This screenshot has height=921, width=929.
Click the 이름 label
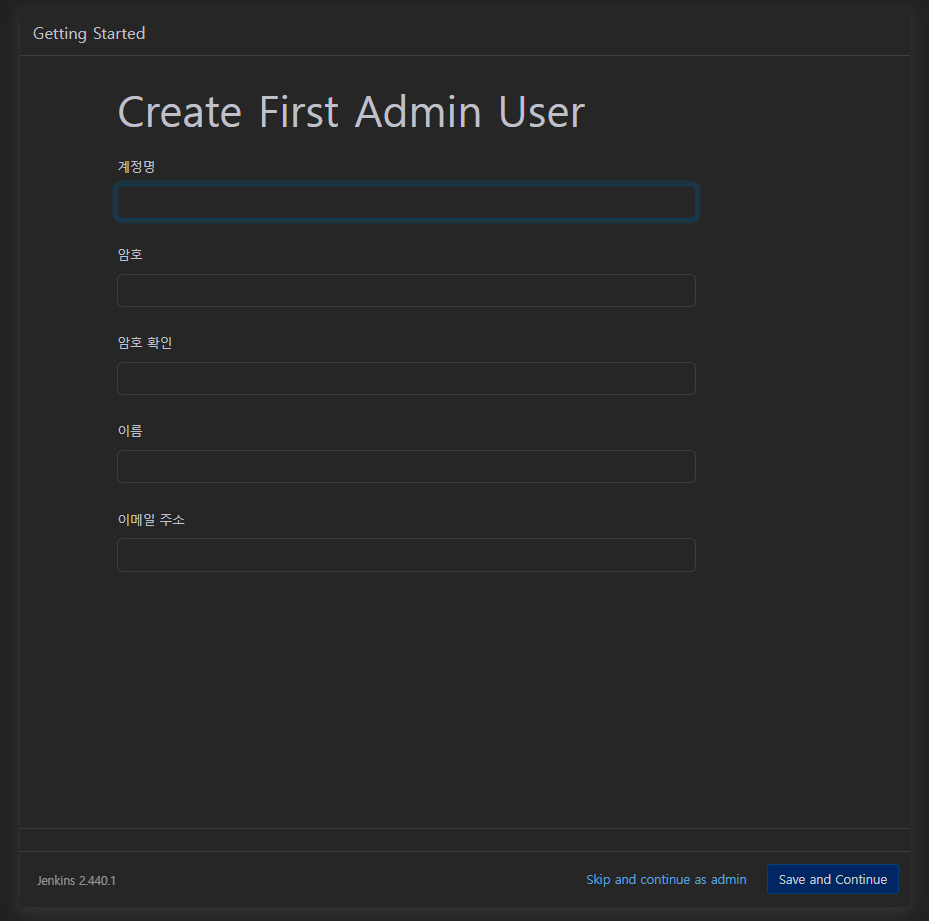pyautogui.click(x=130, y=431)
